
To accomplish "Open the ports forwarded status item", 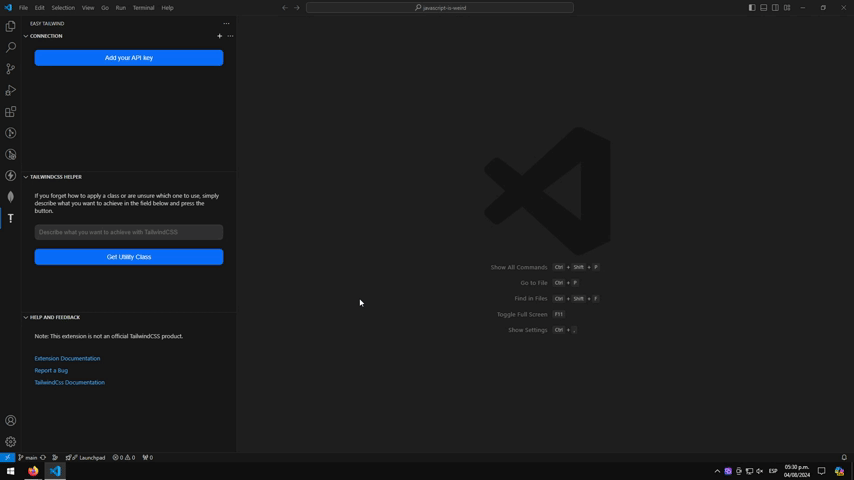I will coord(148,458).
